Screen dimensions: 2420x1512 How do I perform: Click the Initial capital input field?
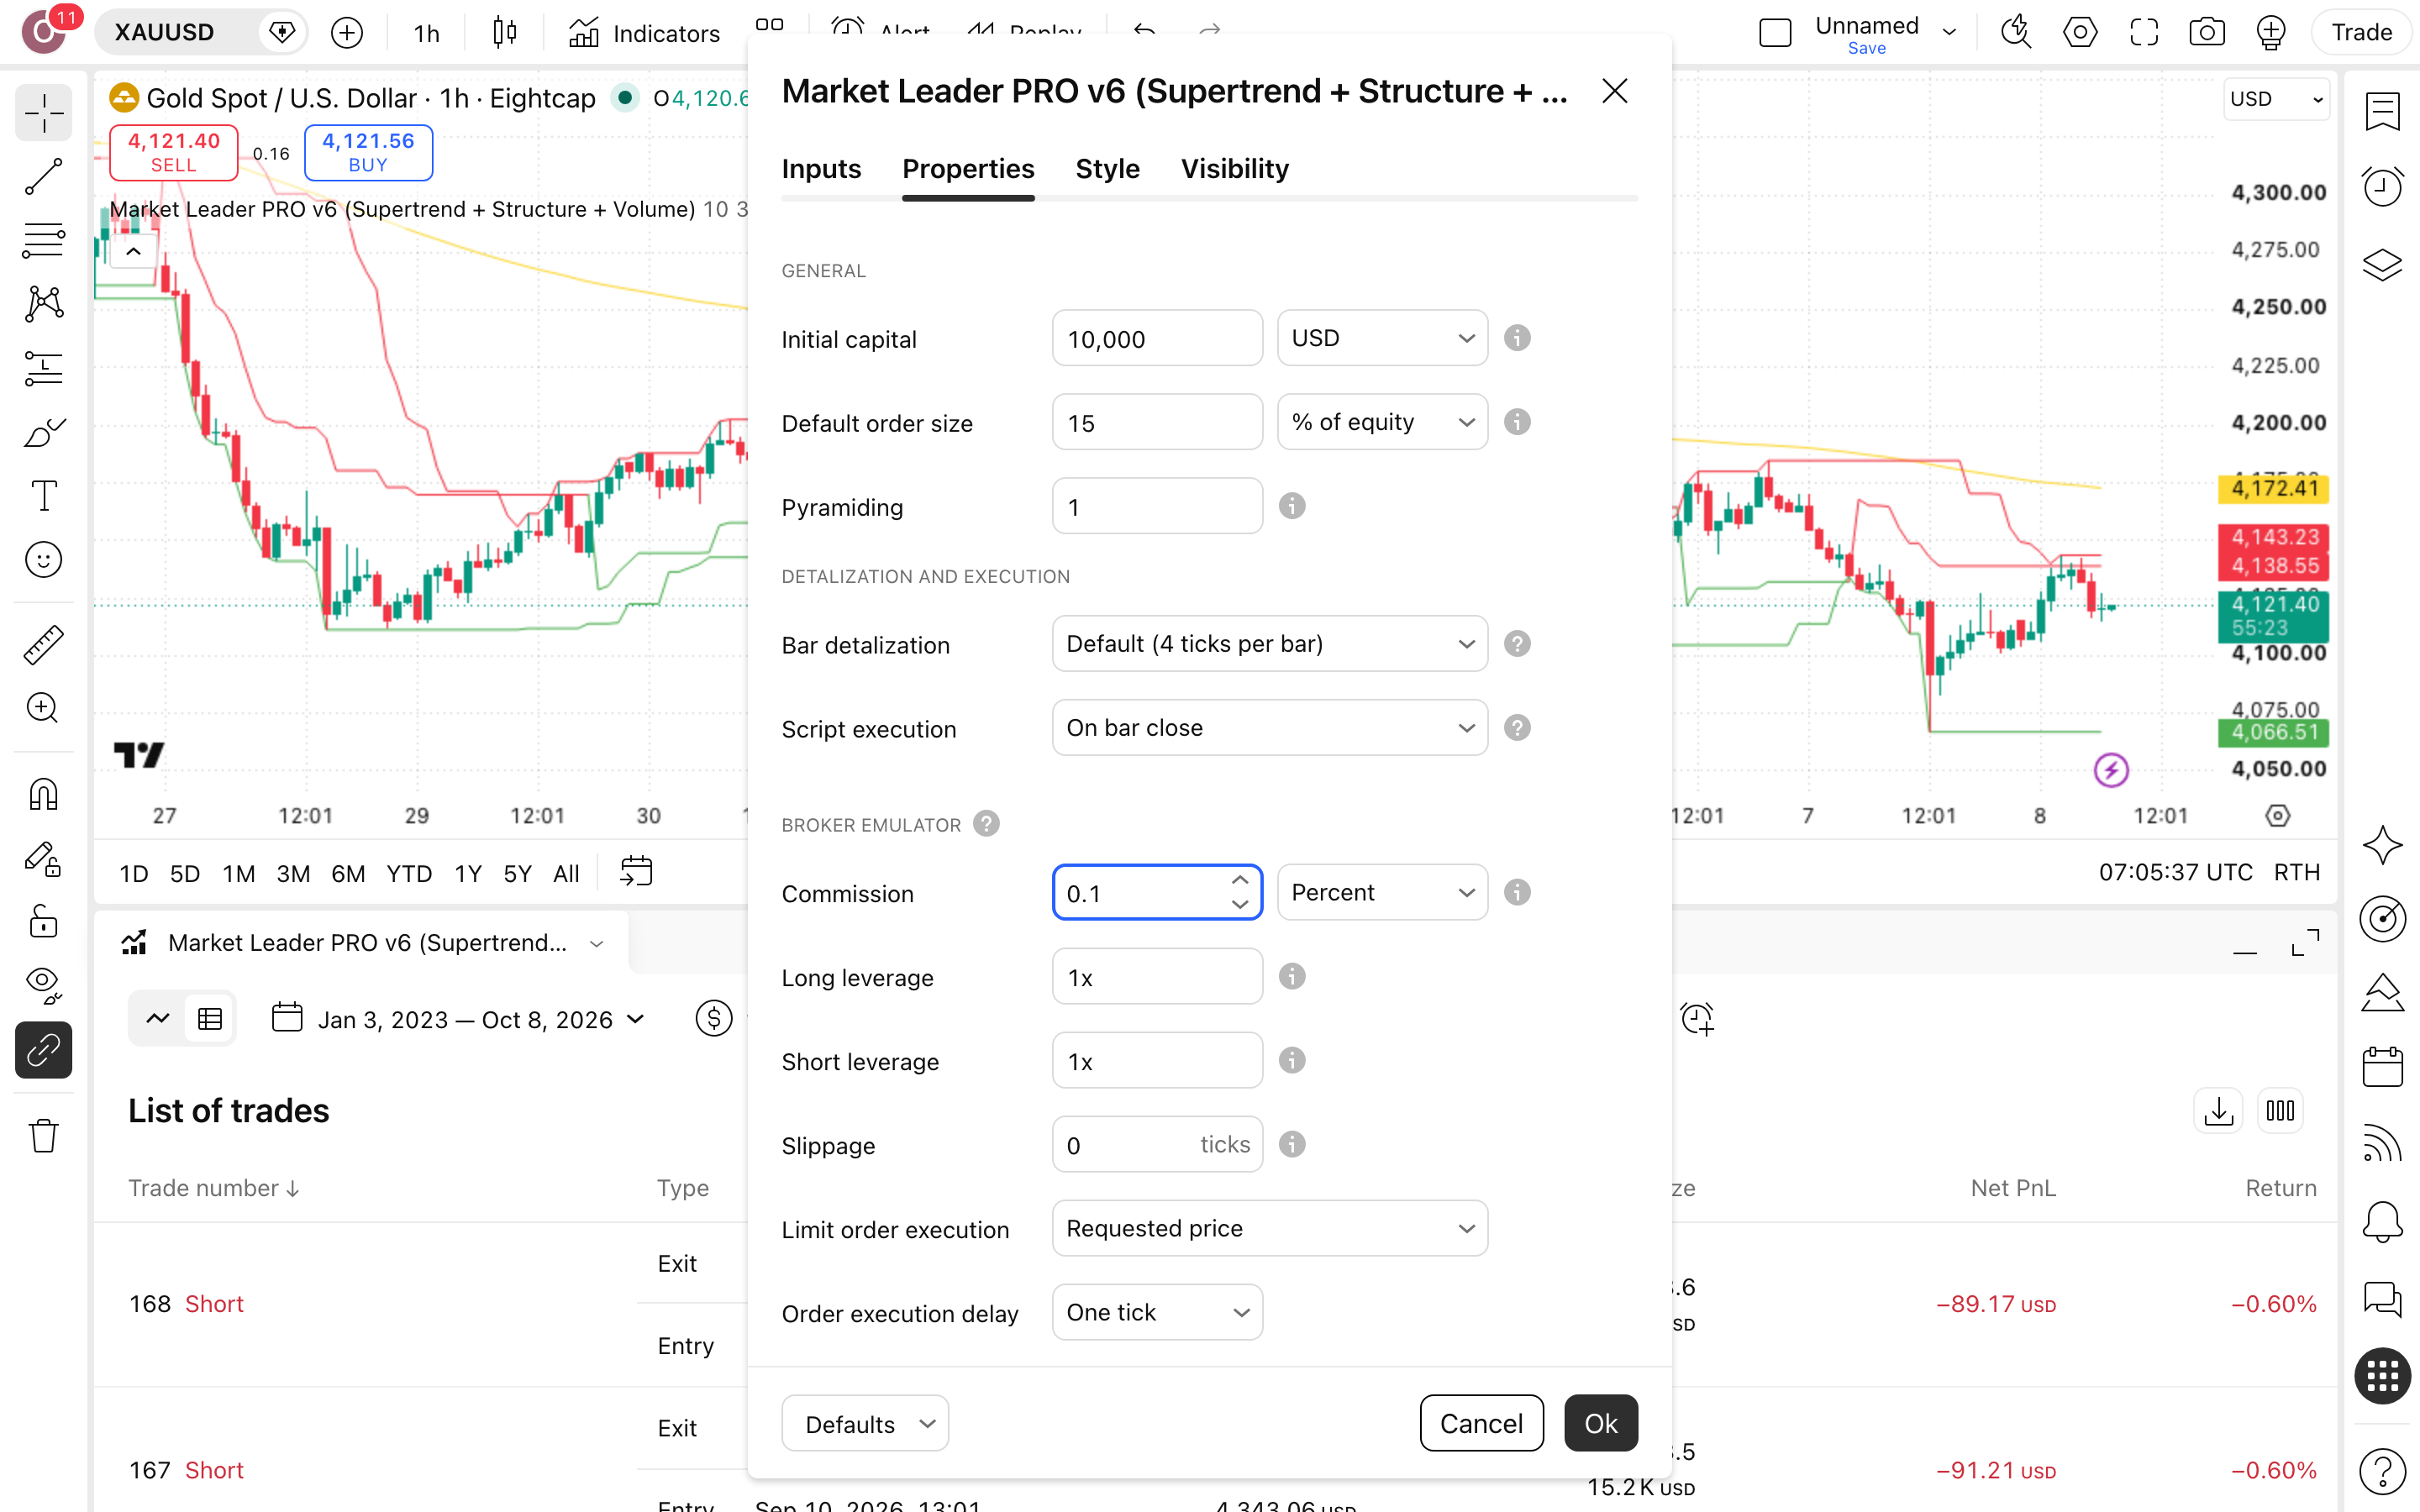pyautogui.click(x=1157, y=338)
